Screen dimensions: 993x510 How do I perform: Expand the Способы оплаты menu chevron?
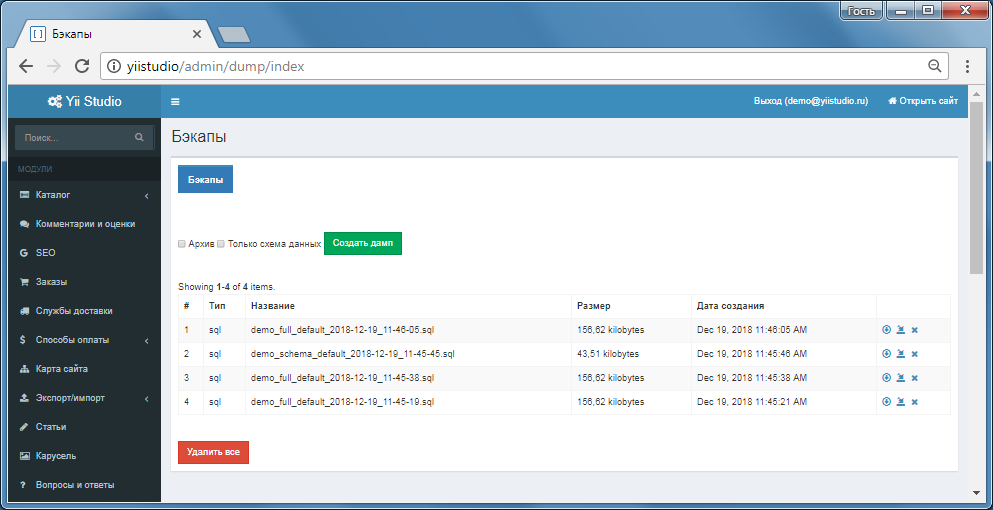point(146,341)
